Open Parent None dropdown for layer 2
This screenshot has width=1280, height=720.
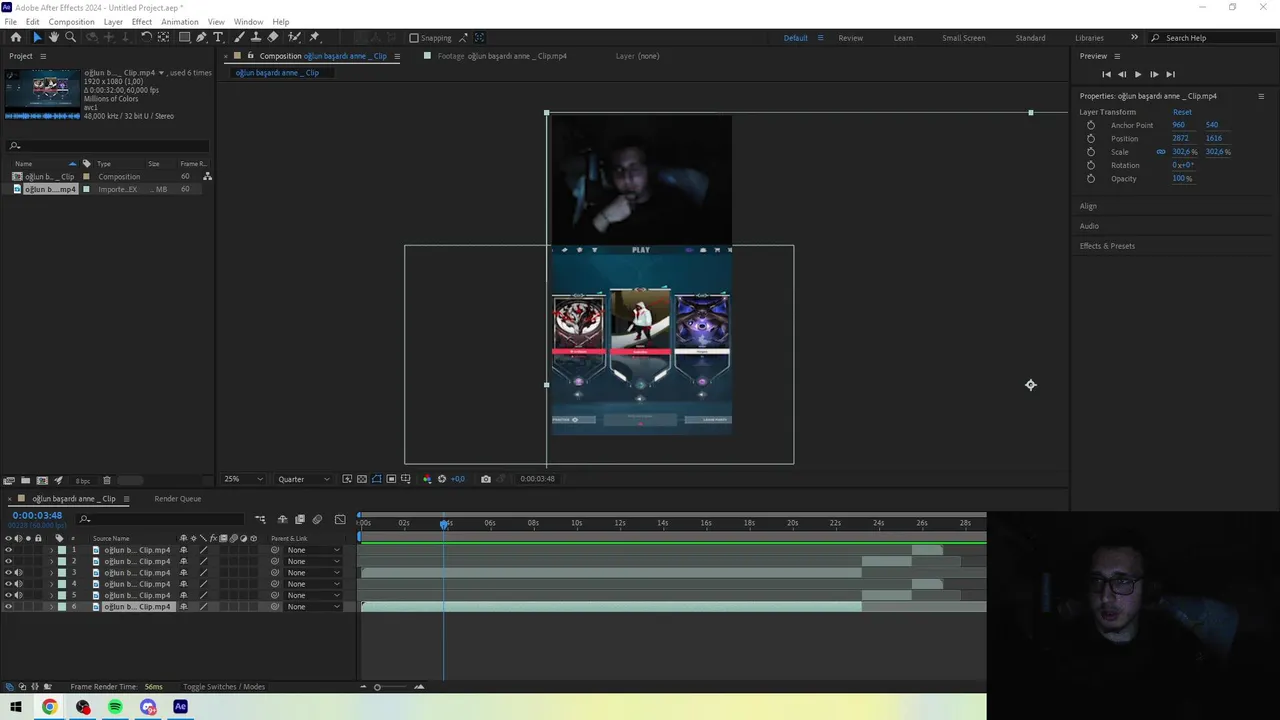pos(313,561)
